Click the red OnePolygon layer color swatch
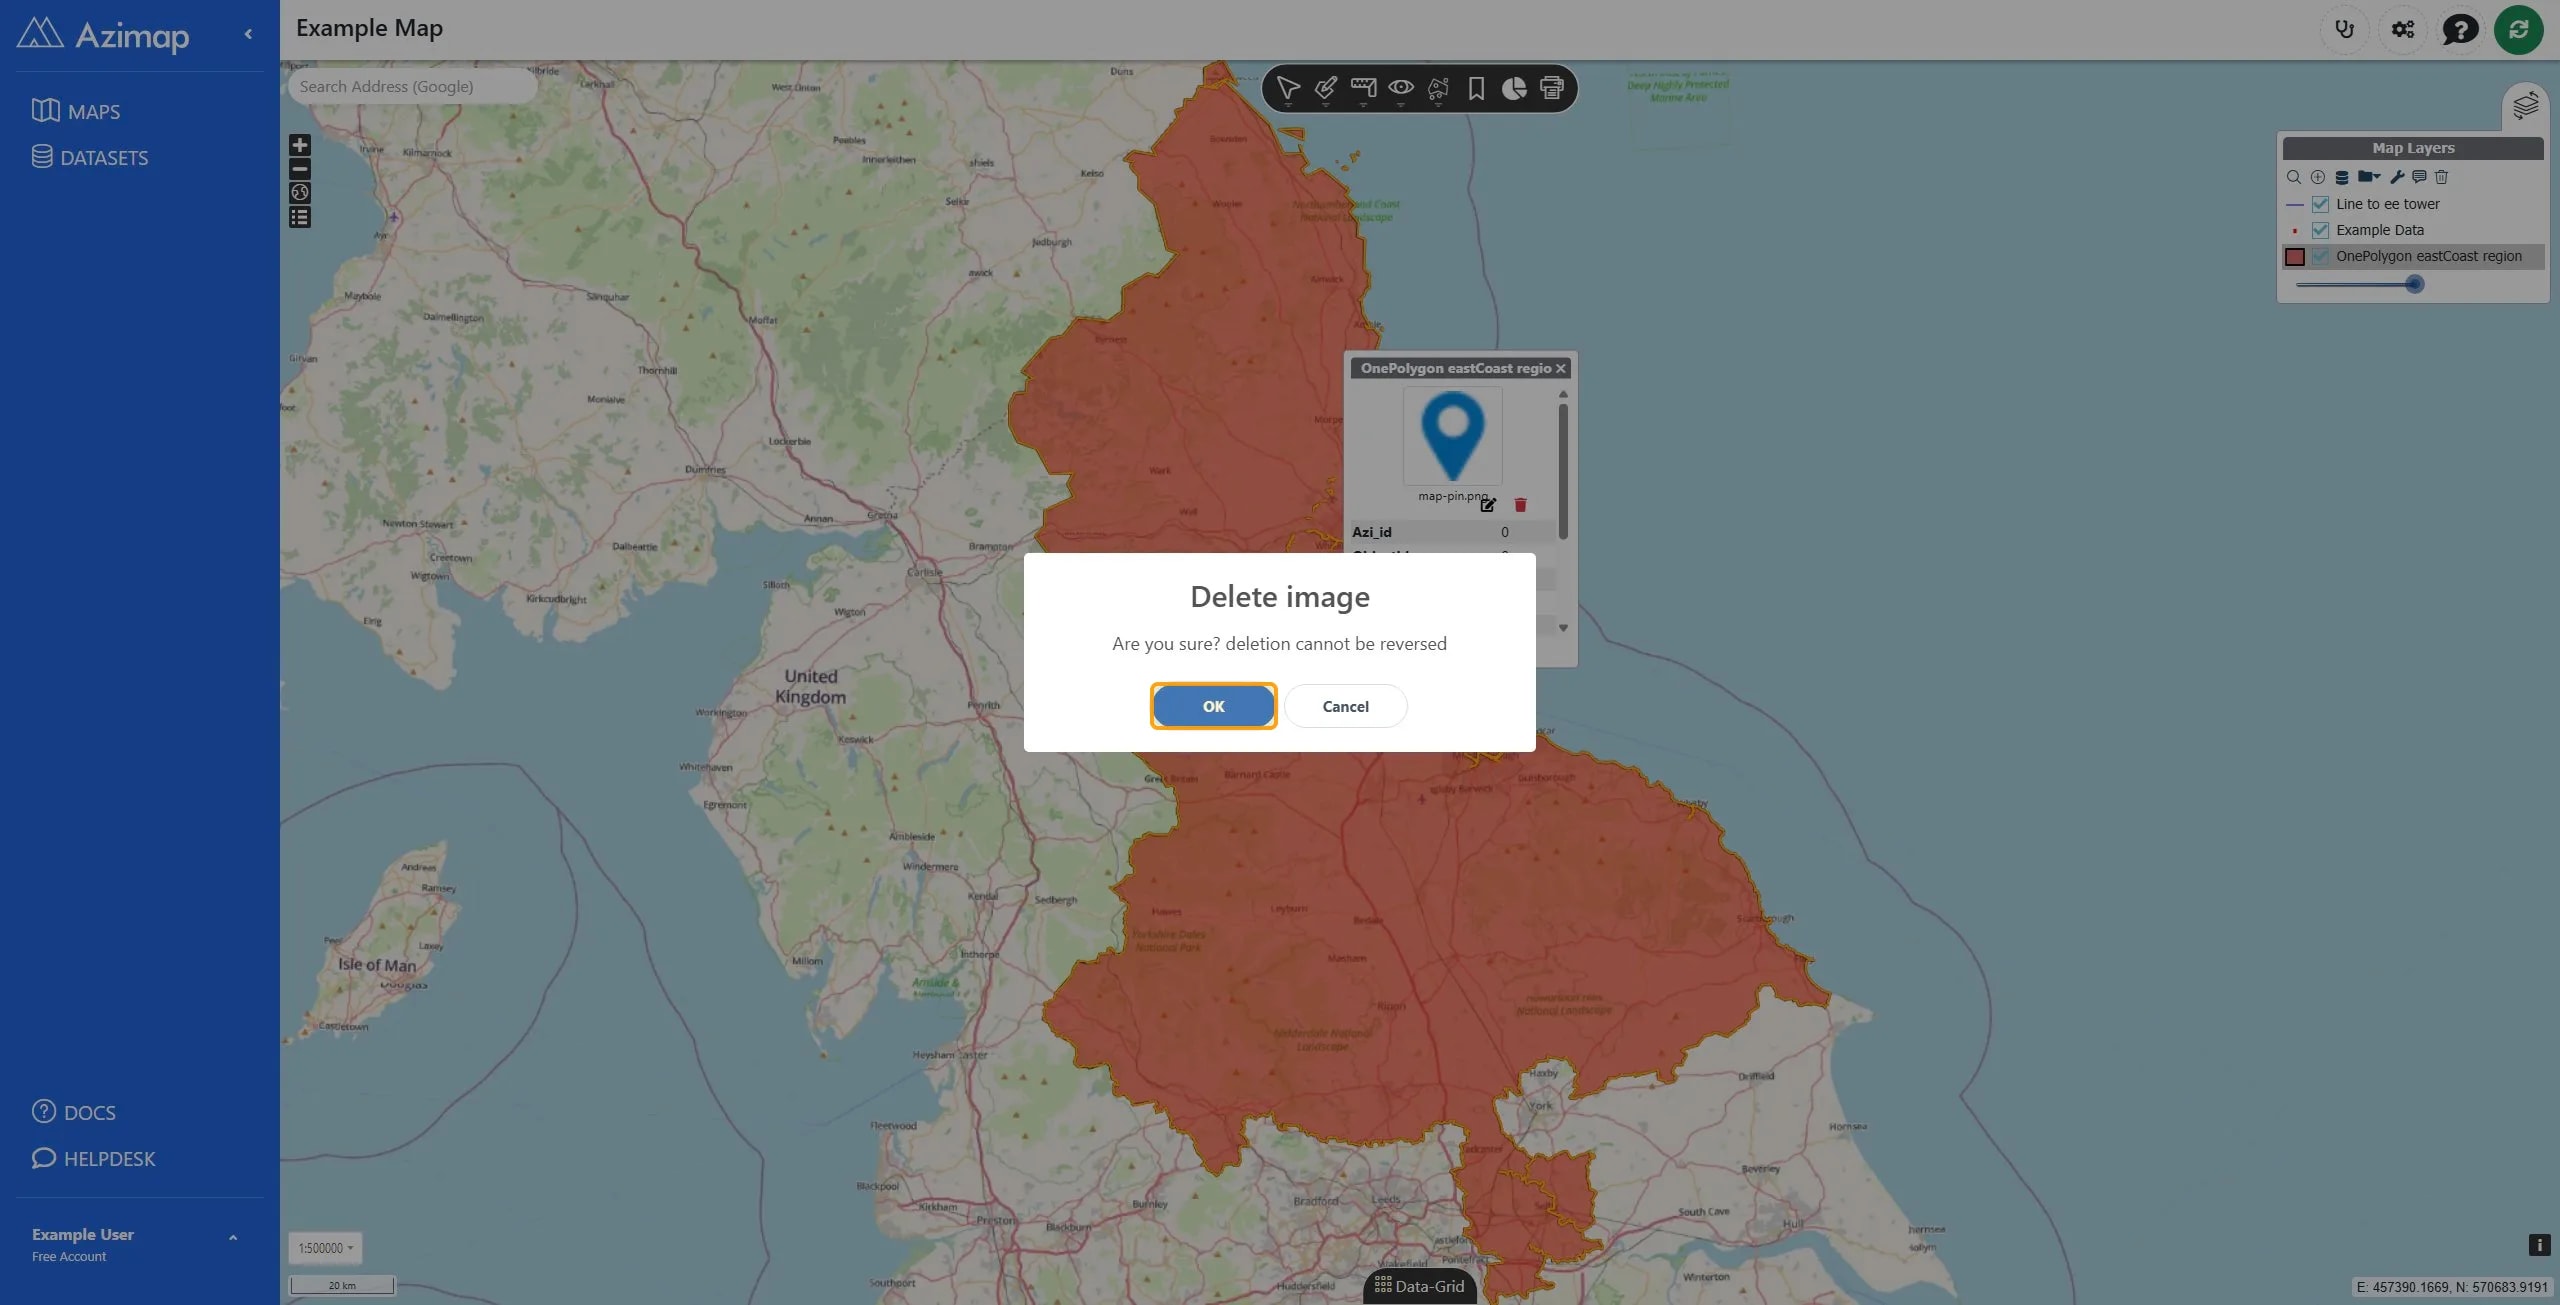The image size is (2560, 1305). coord(2295,257)
